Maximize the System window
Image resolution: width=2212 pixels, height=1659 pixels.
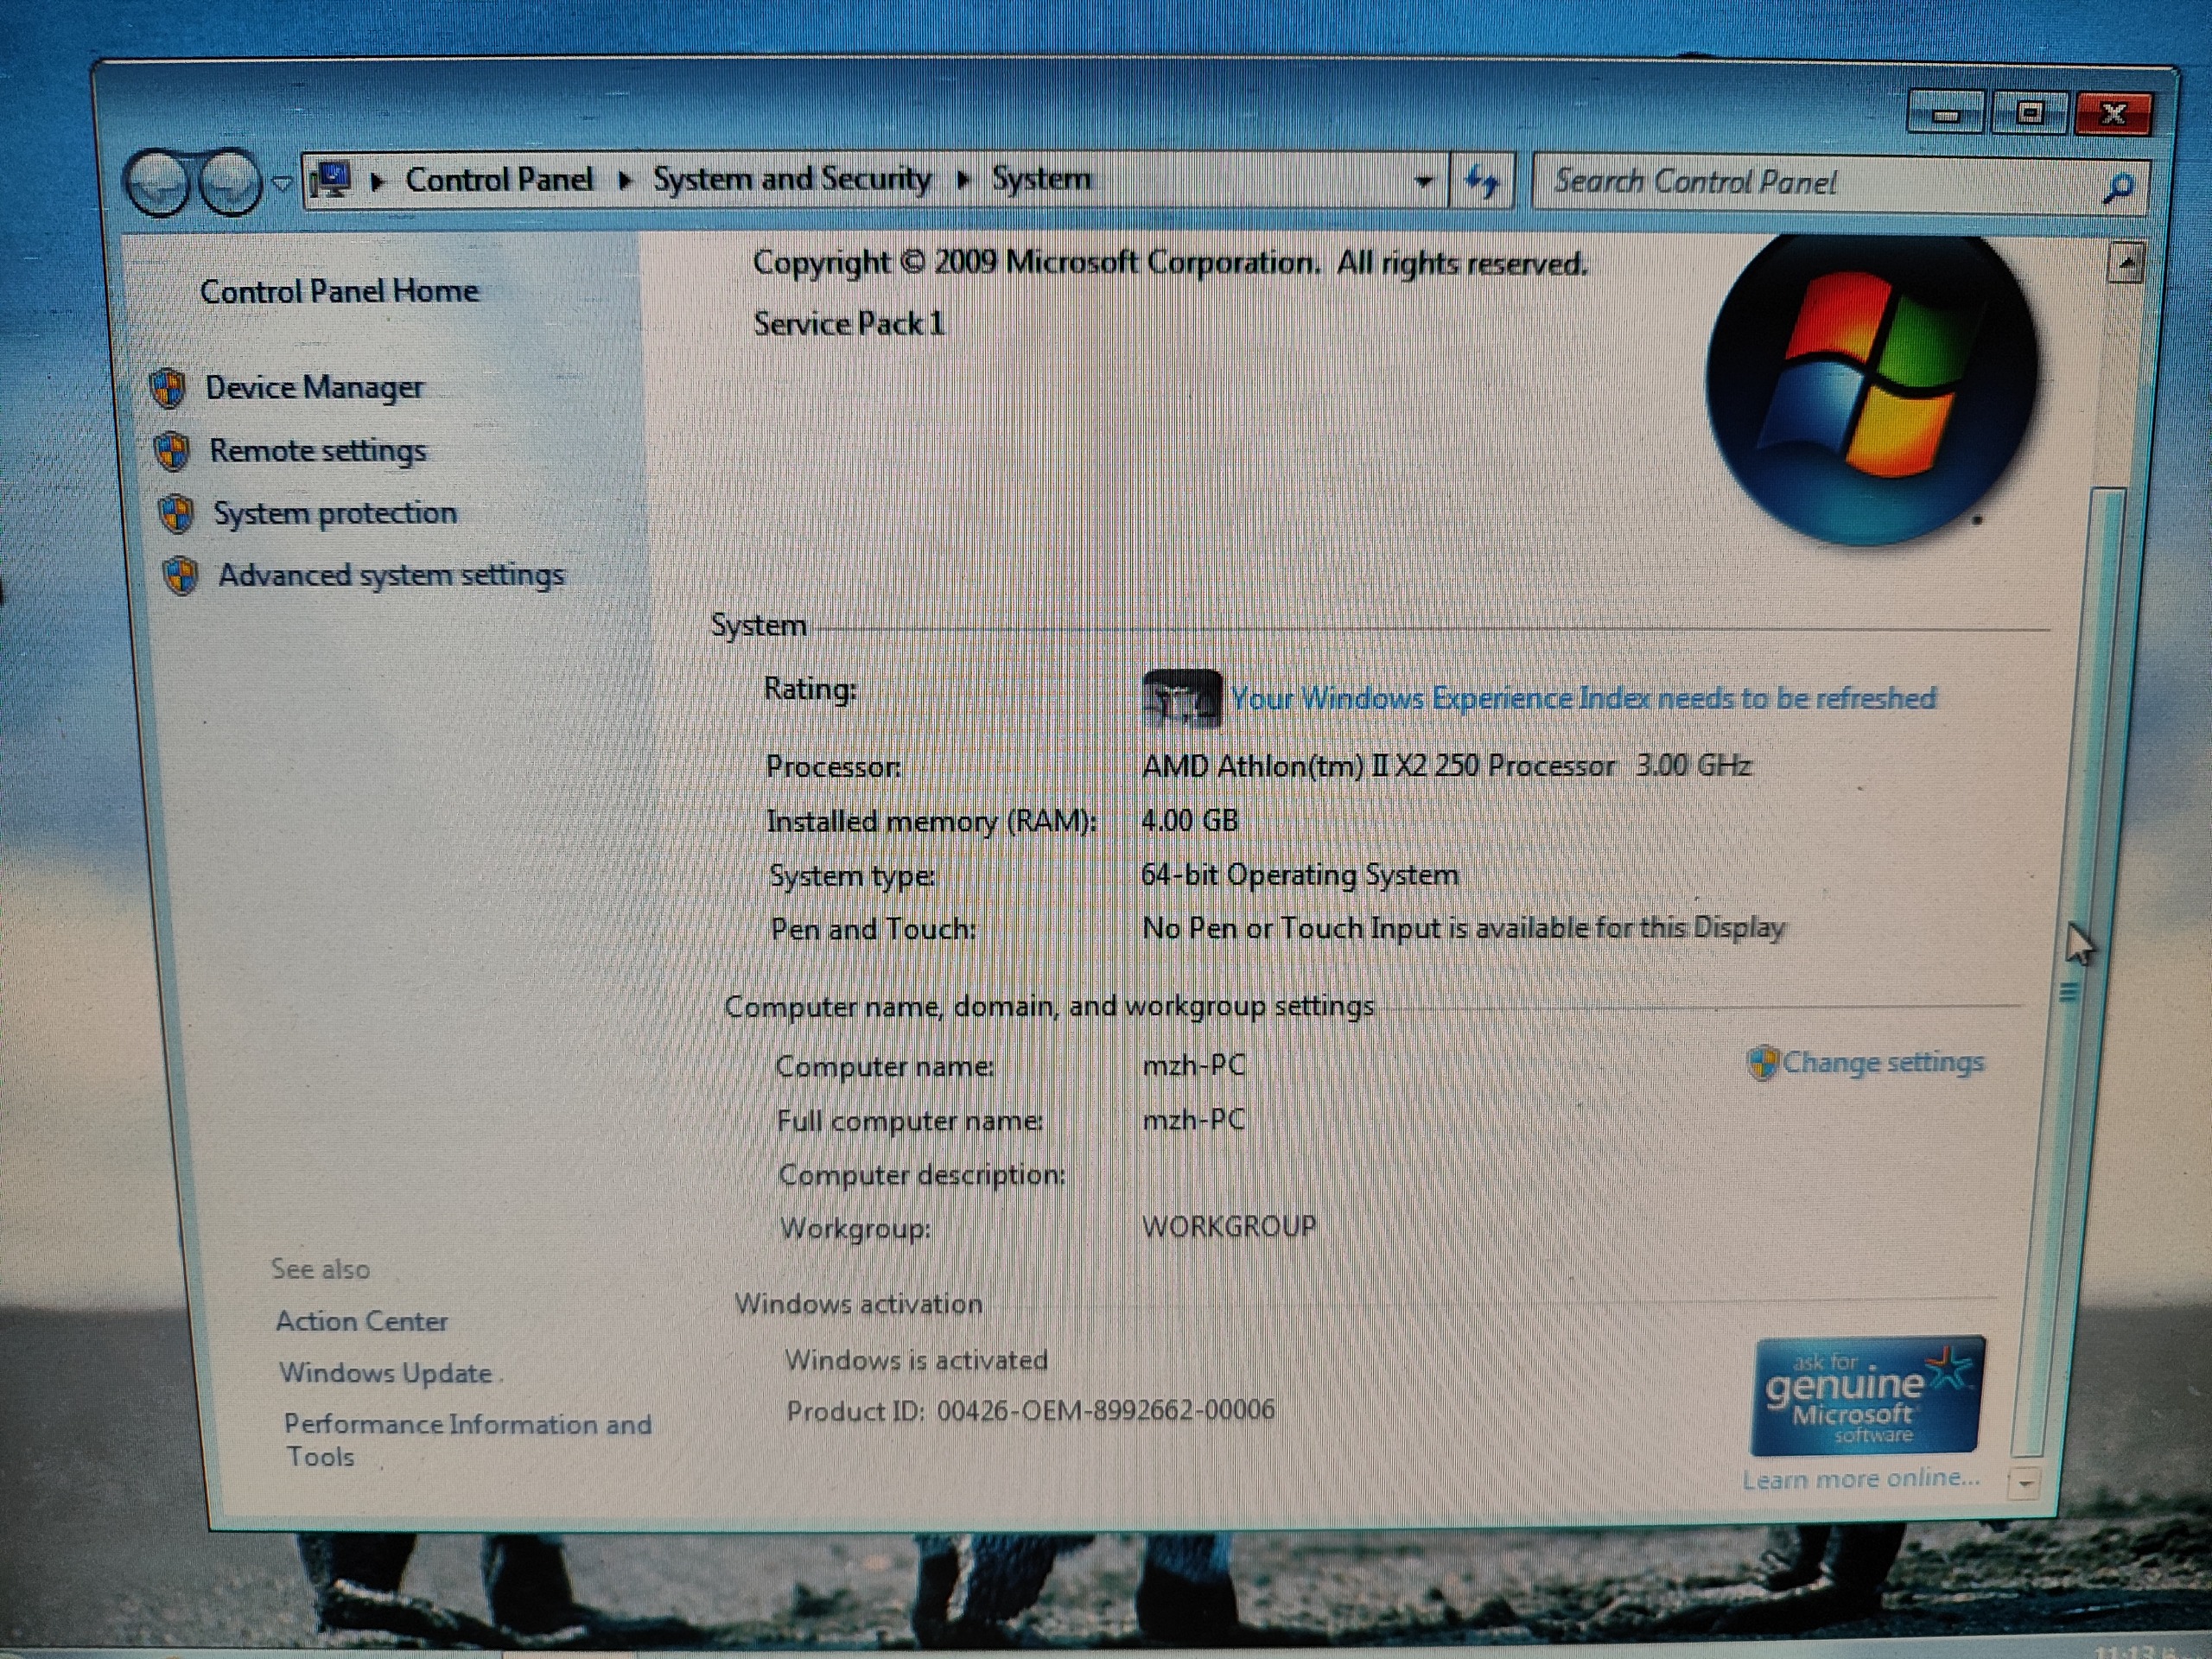[x=2029, y=112]
